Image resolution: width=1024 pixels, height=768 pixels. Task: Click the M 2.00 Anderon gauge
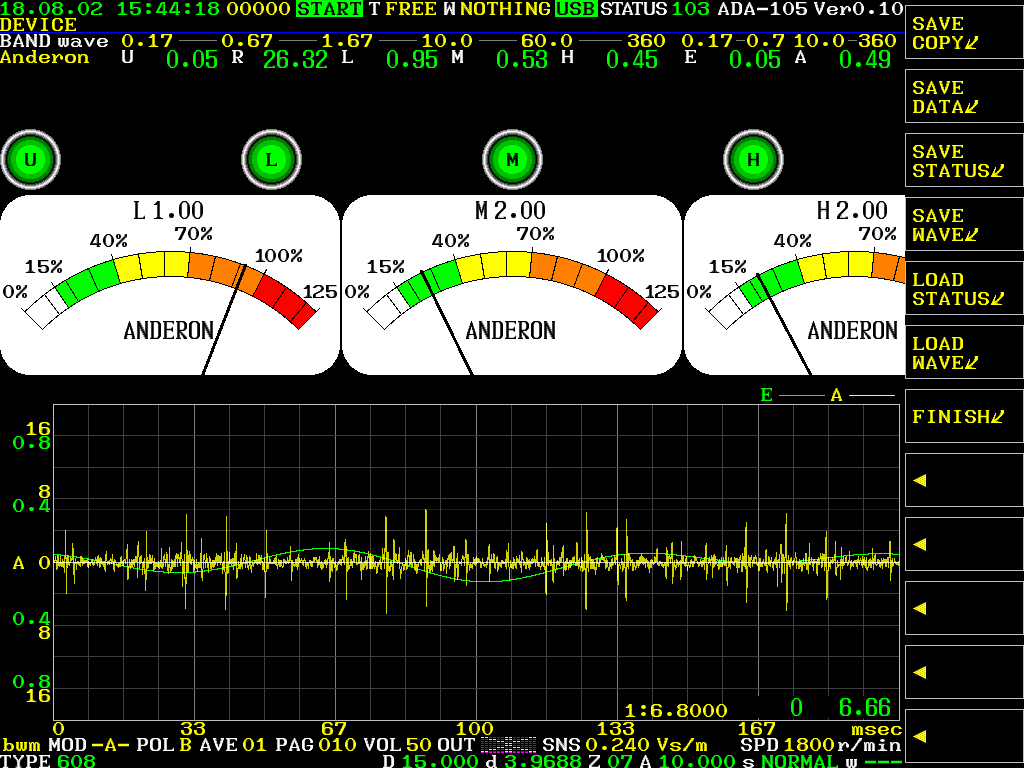point(511,285)
